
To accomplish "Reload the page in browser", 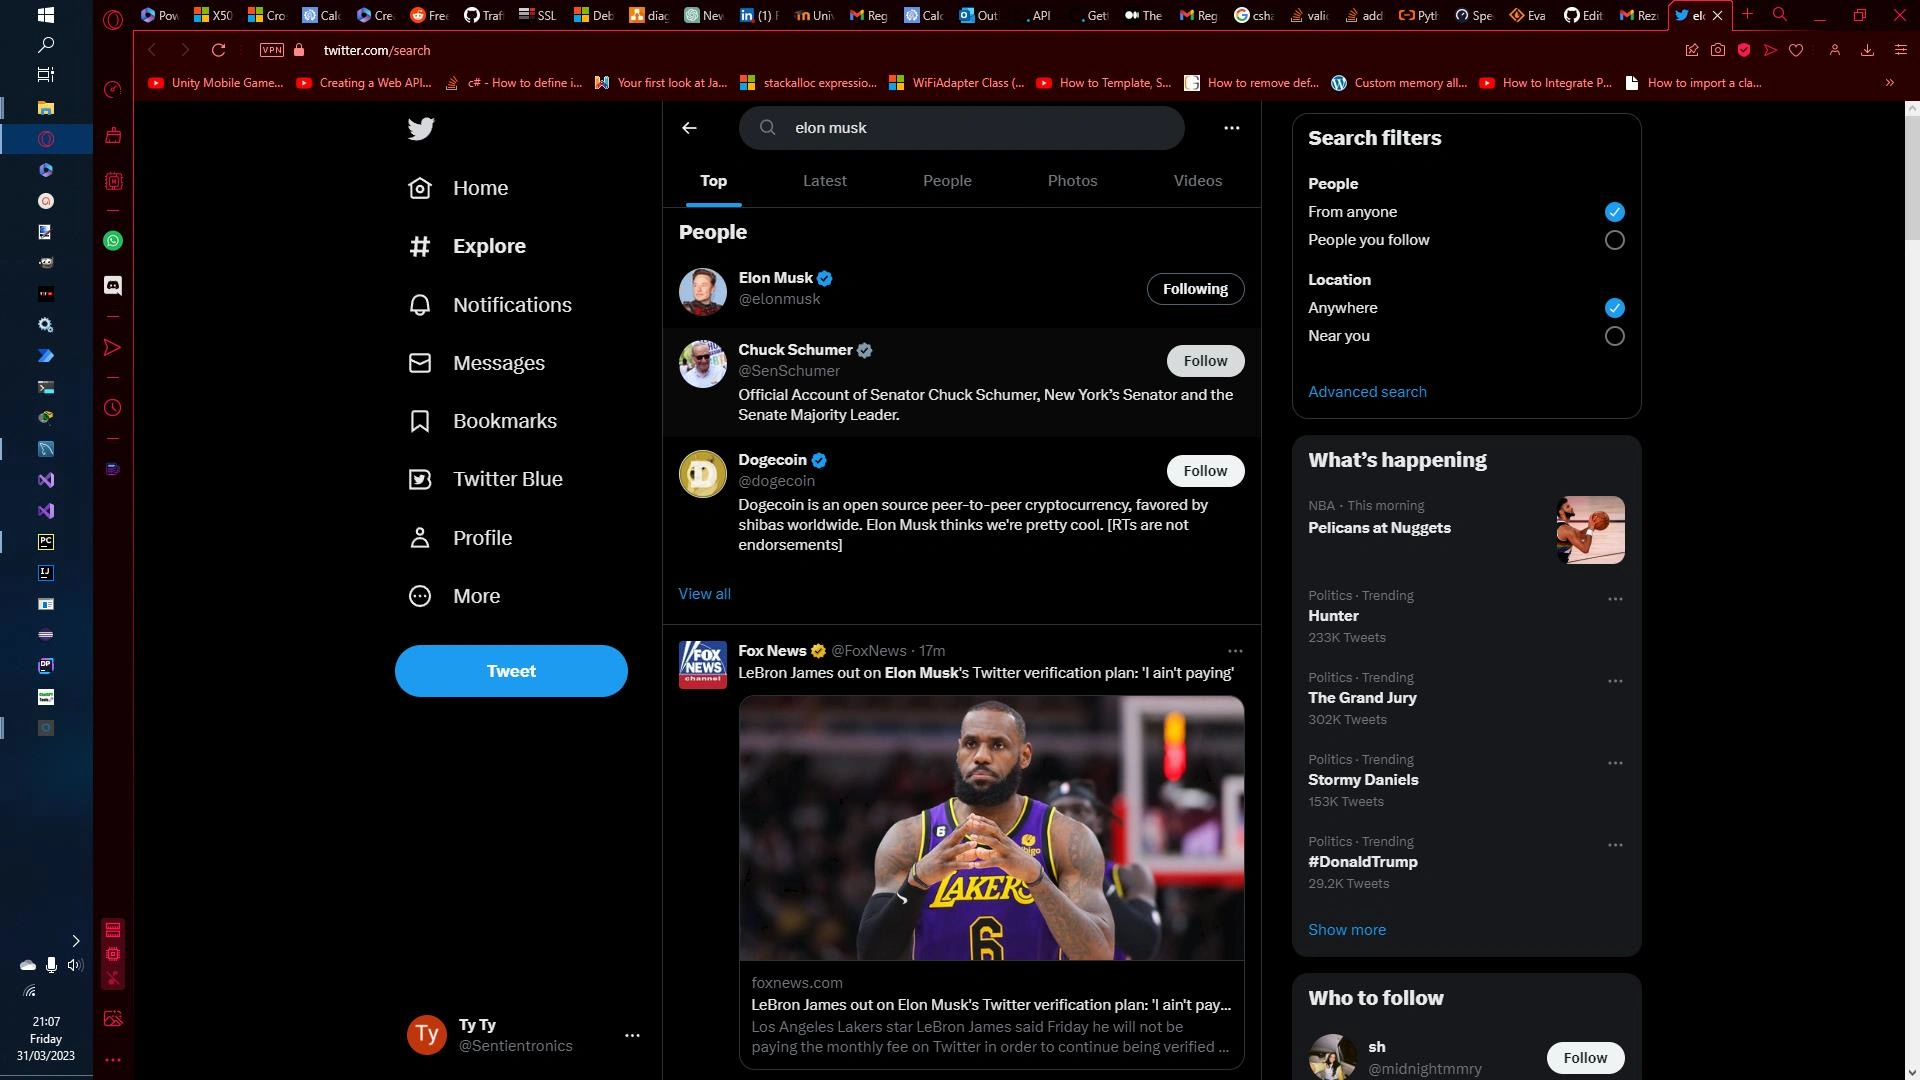I will 218,50.
